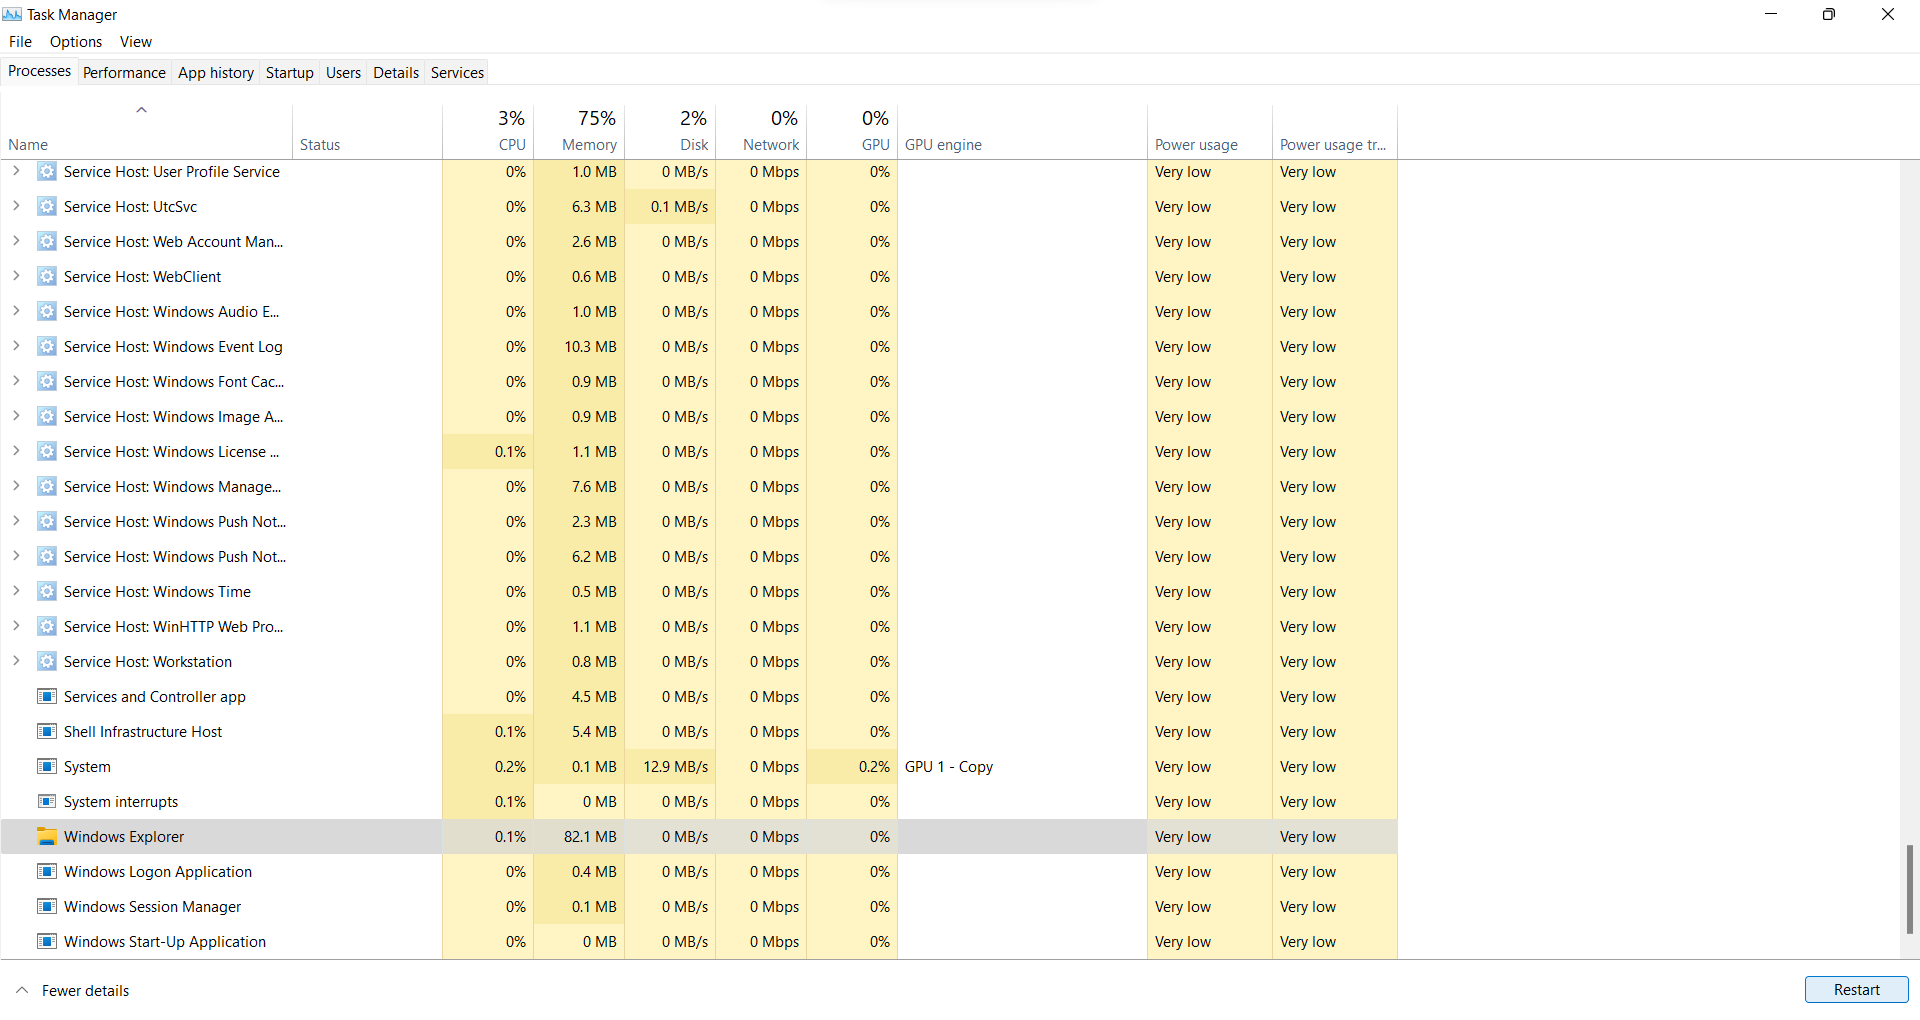Open the Options menu

pyautogui.click(x=76, y=42)
